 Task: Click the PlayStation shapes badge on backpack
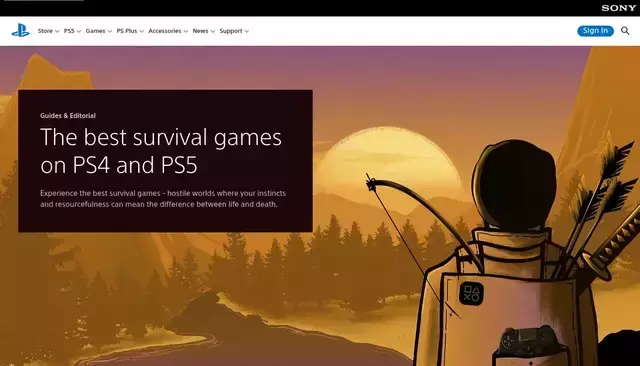pos(471,293)
